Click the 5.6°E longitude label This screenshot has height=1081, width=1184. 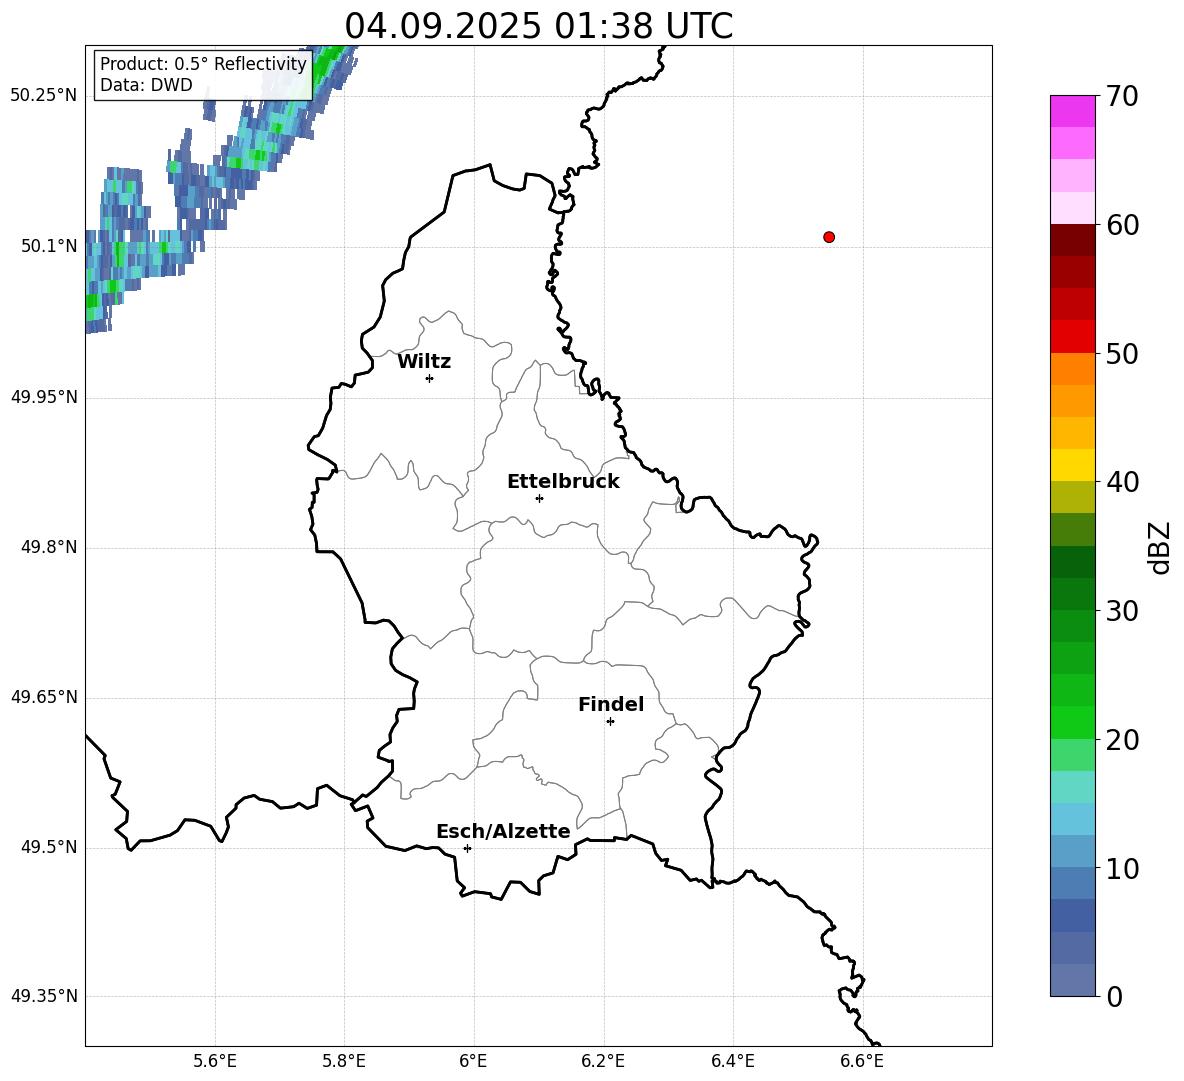coord(214,1061)
